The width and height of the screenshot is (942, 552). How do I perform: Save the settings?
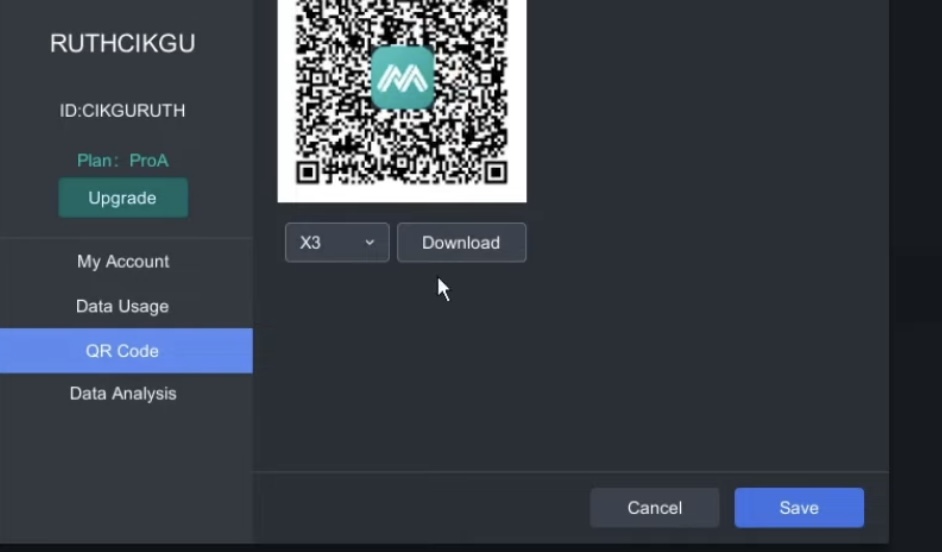pyautogui.click(x=799, y=508)
